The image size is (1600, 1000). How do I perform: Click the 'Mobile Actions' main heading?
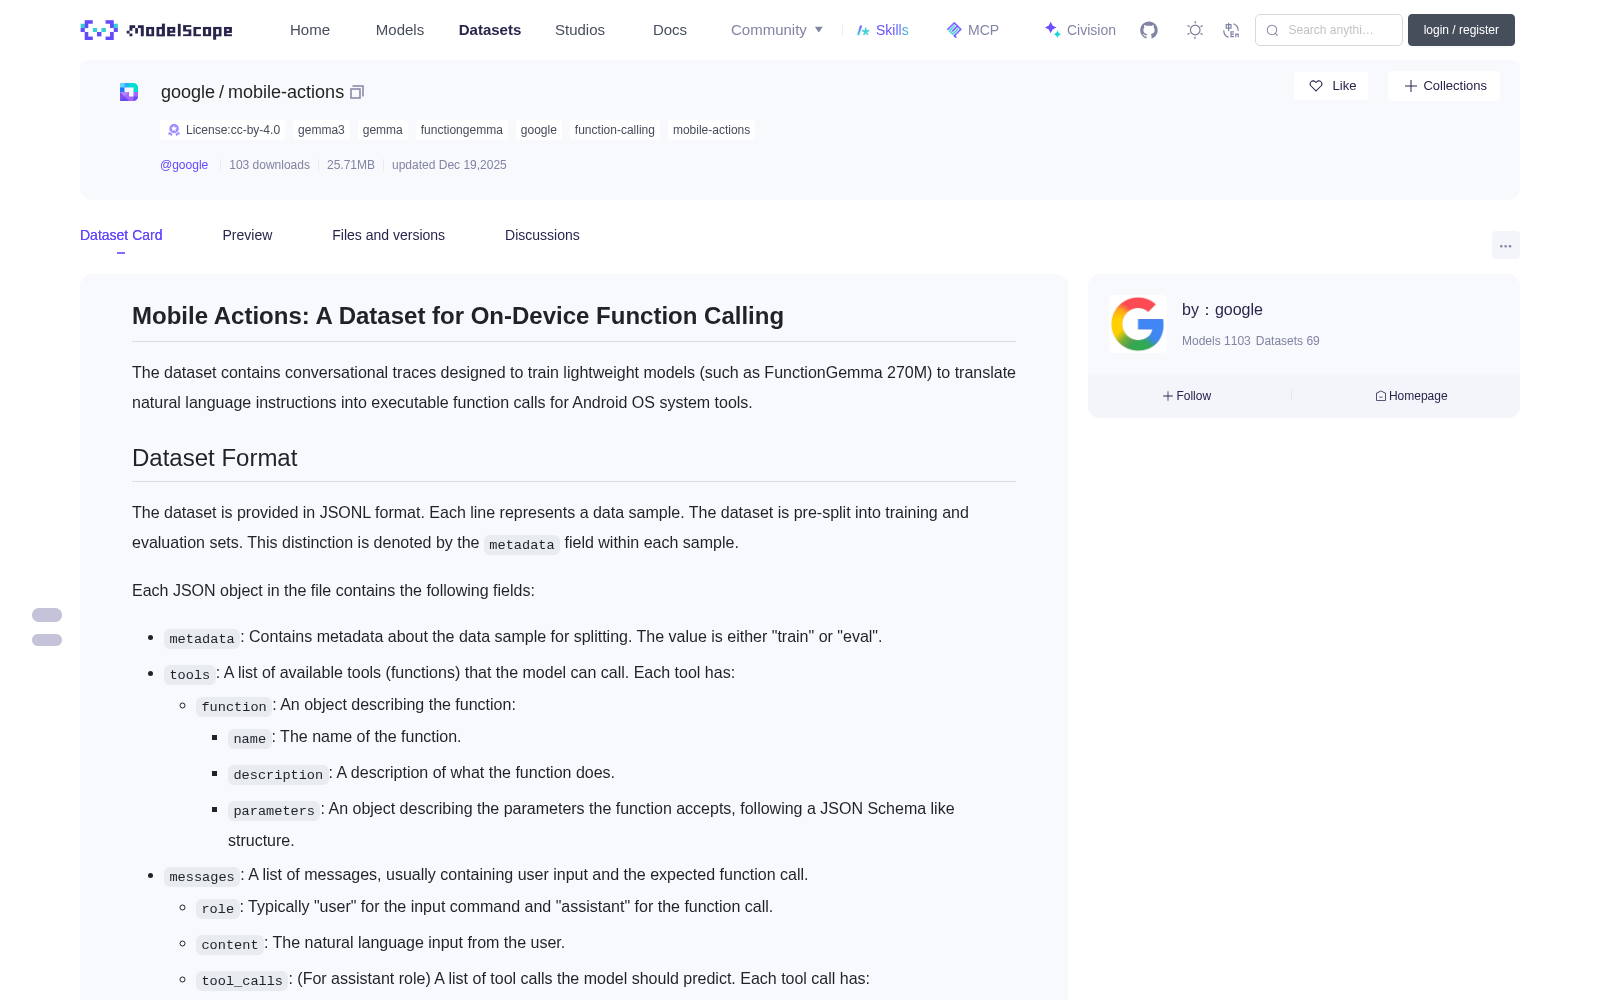tap(458, 316)
